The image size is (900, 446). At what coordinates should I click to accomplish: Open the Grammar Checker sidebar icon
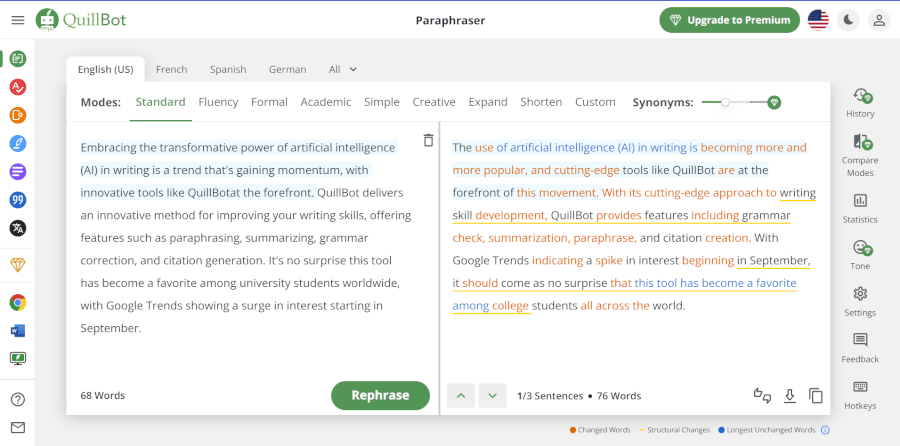[x=18, y=87]
